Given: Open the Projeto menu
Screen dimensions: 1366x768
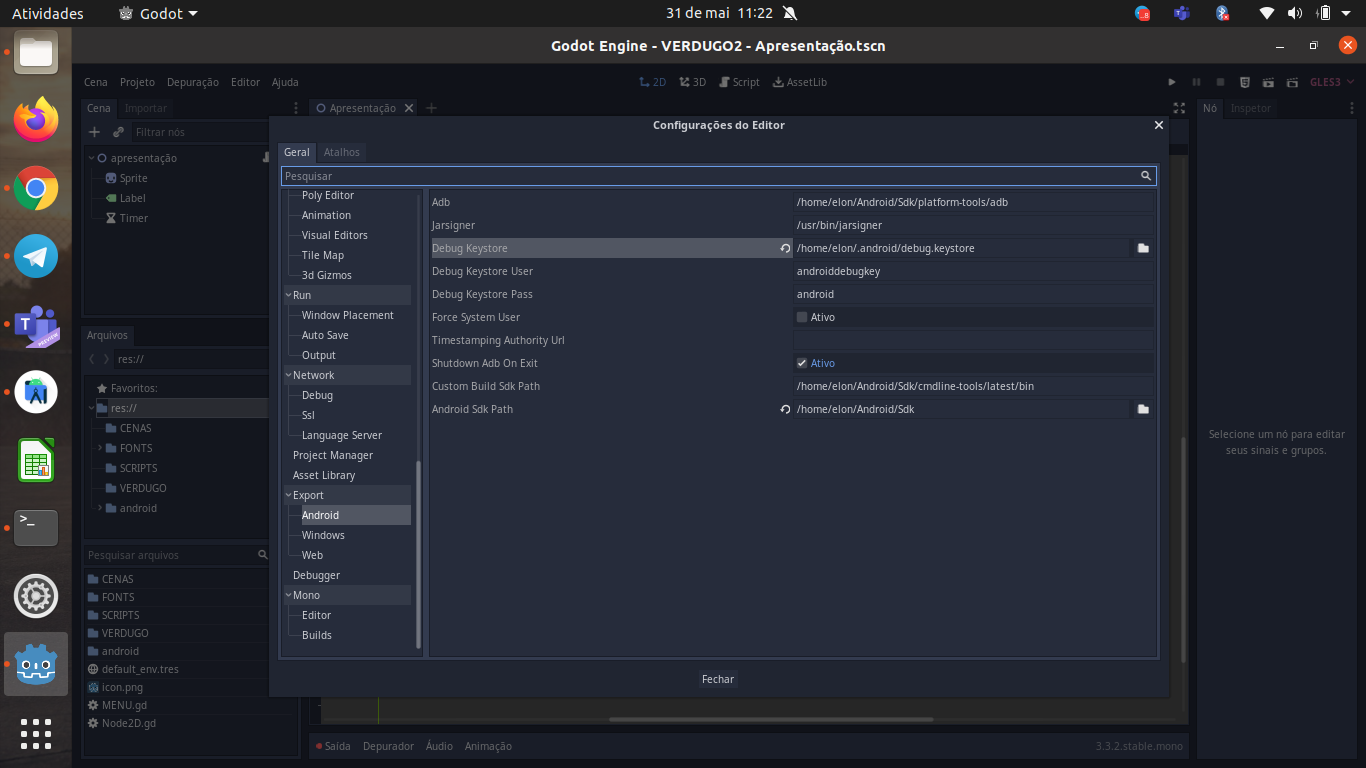Looking at the screenshot, I should [x=137, y=82].
